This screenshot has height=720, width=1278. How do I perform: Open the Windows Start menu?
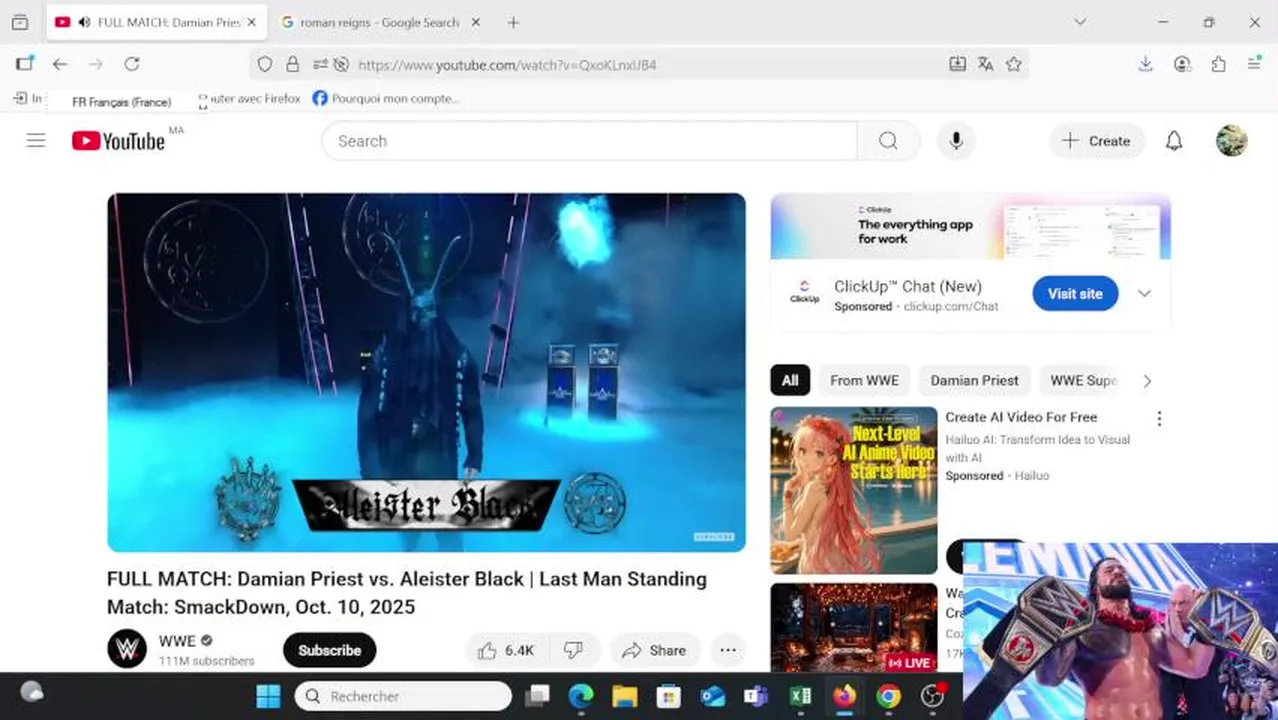pos(268,696)
